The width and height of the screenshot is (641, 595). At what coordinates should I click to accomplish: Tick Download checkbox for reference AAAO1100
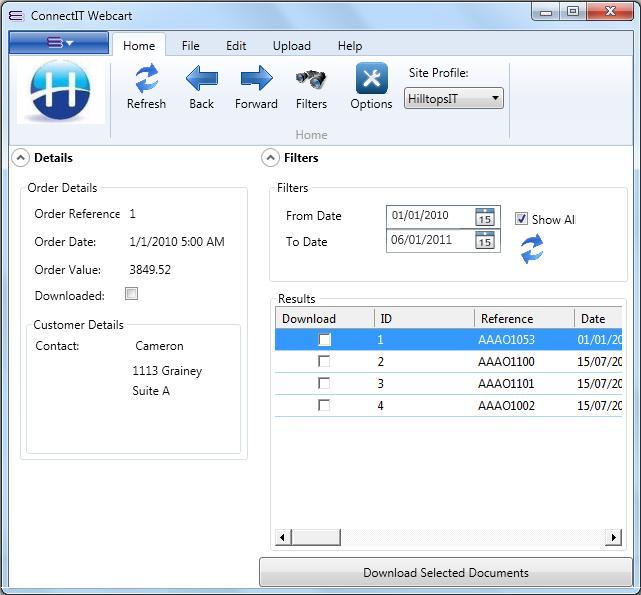[324, 361]
